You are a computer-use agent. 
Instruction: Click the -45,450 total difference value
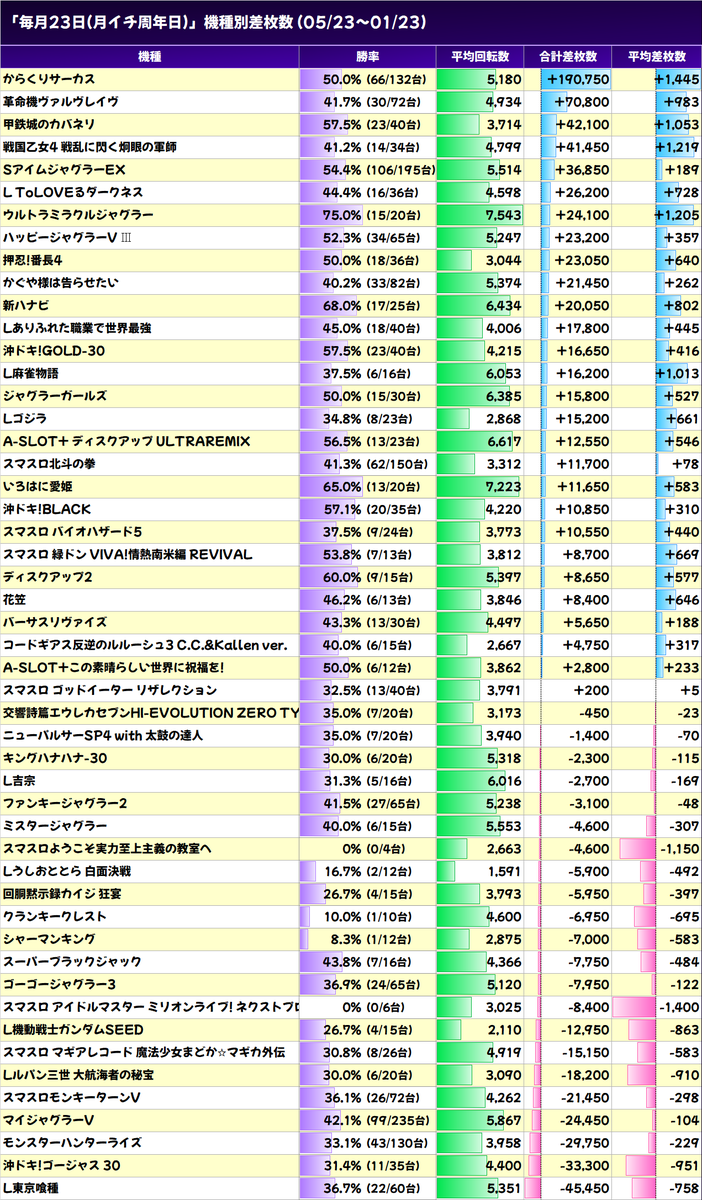click(x=583, y=1189)
